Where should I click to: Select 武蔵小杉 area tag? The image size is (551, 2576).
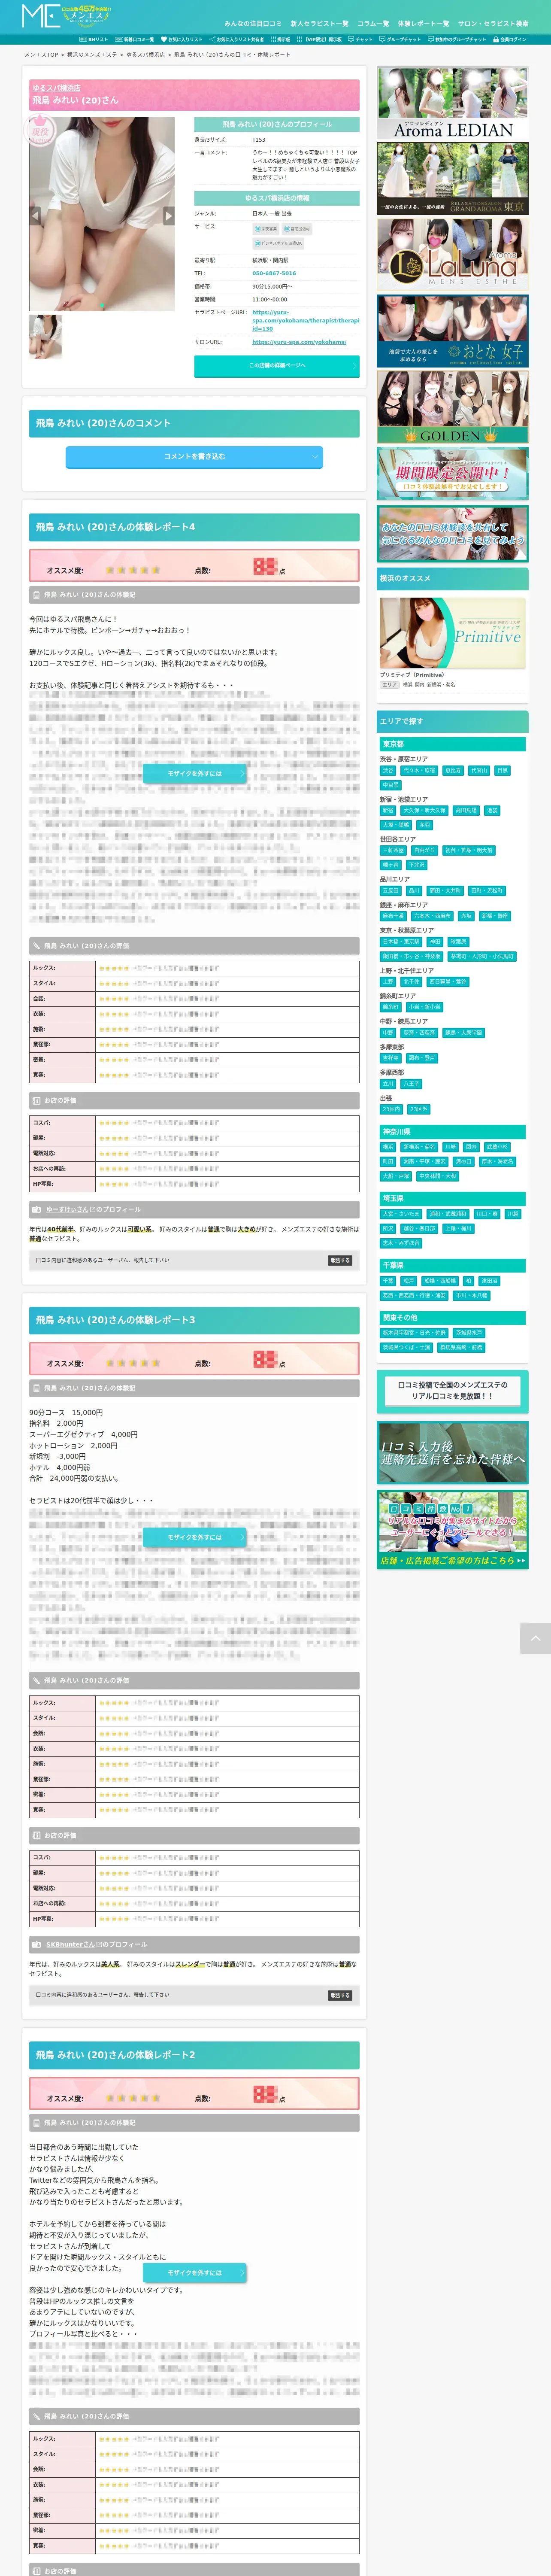497,1147
